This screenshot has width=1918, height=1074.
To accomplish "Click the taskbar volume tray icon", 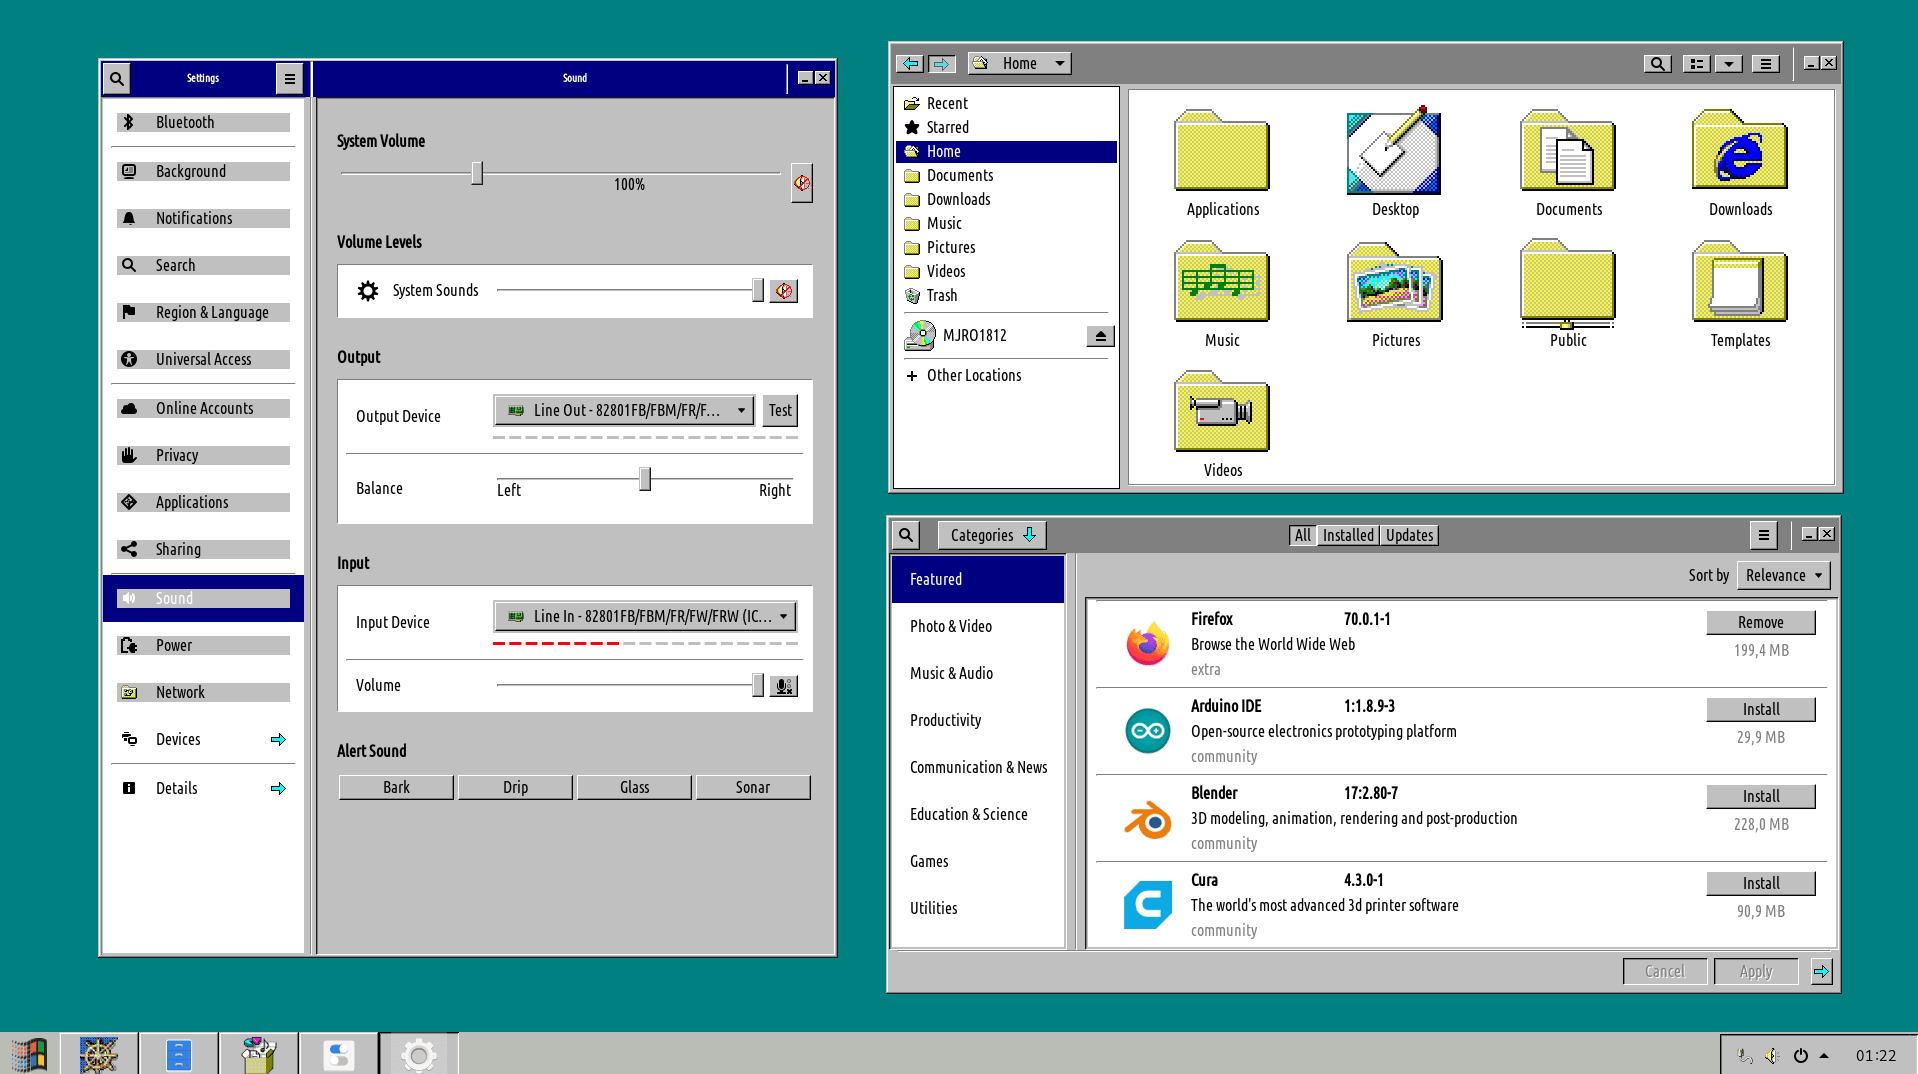I will 1771,1055.
